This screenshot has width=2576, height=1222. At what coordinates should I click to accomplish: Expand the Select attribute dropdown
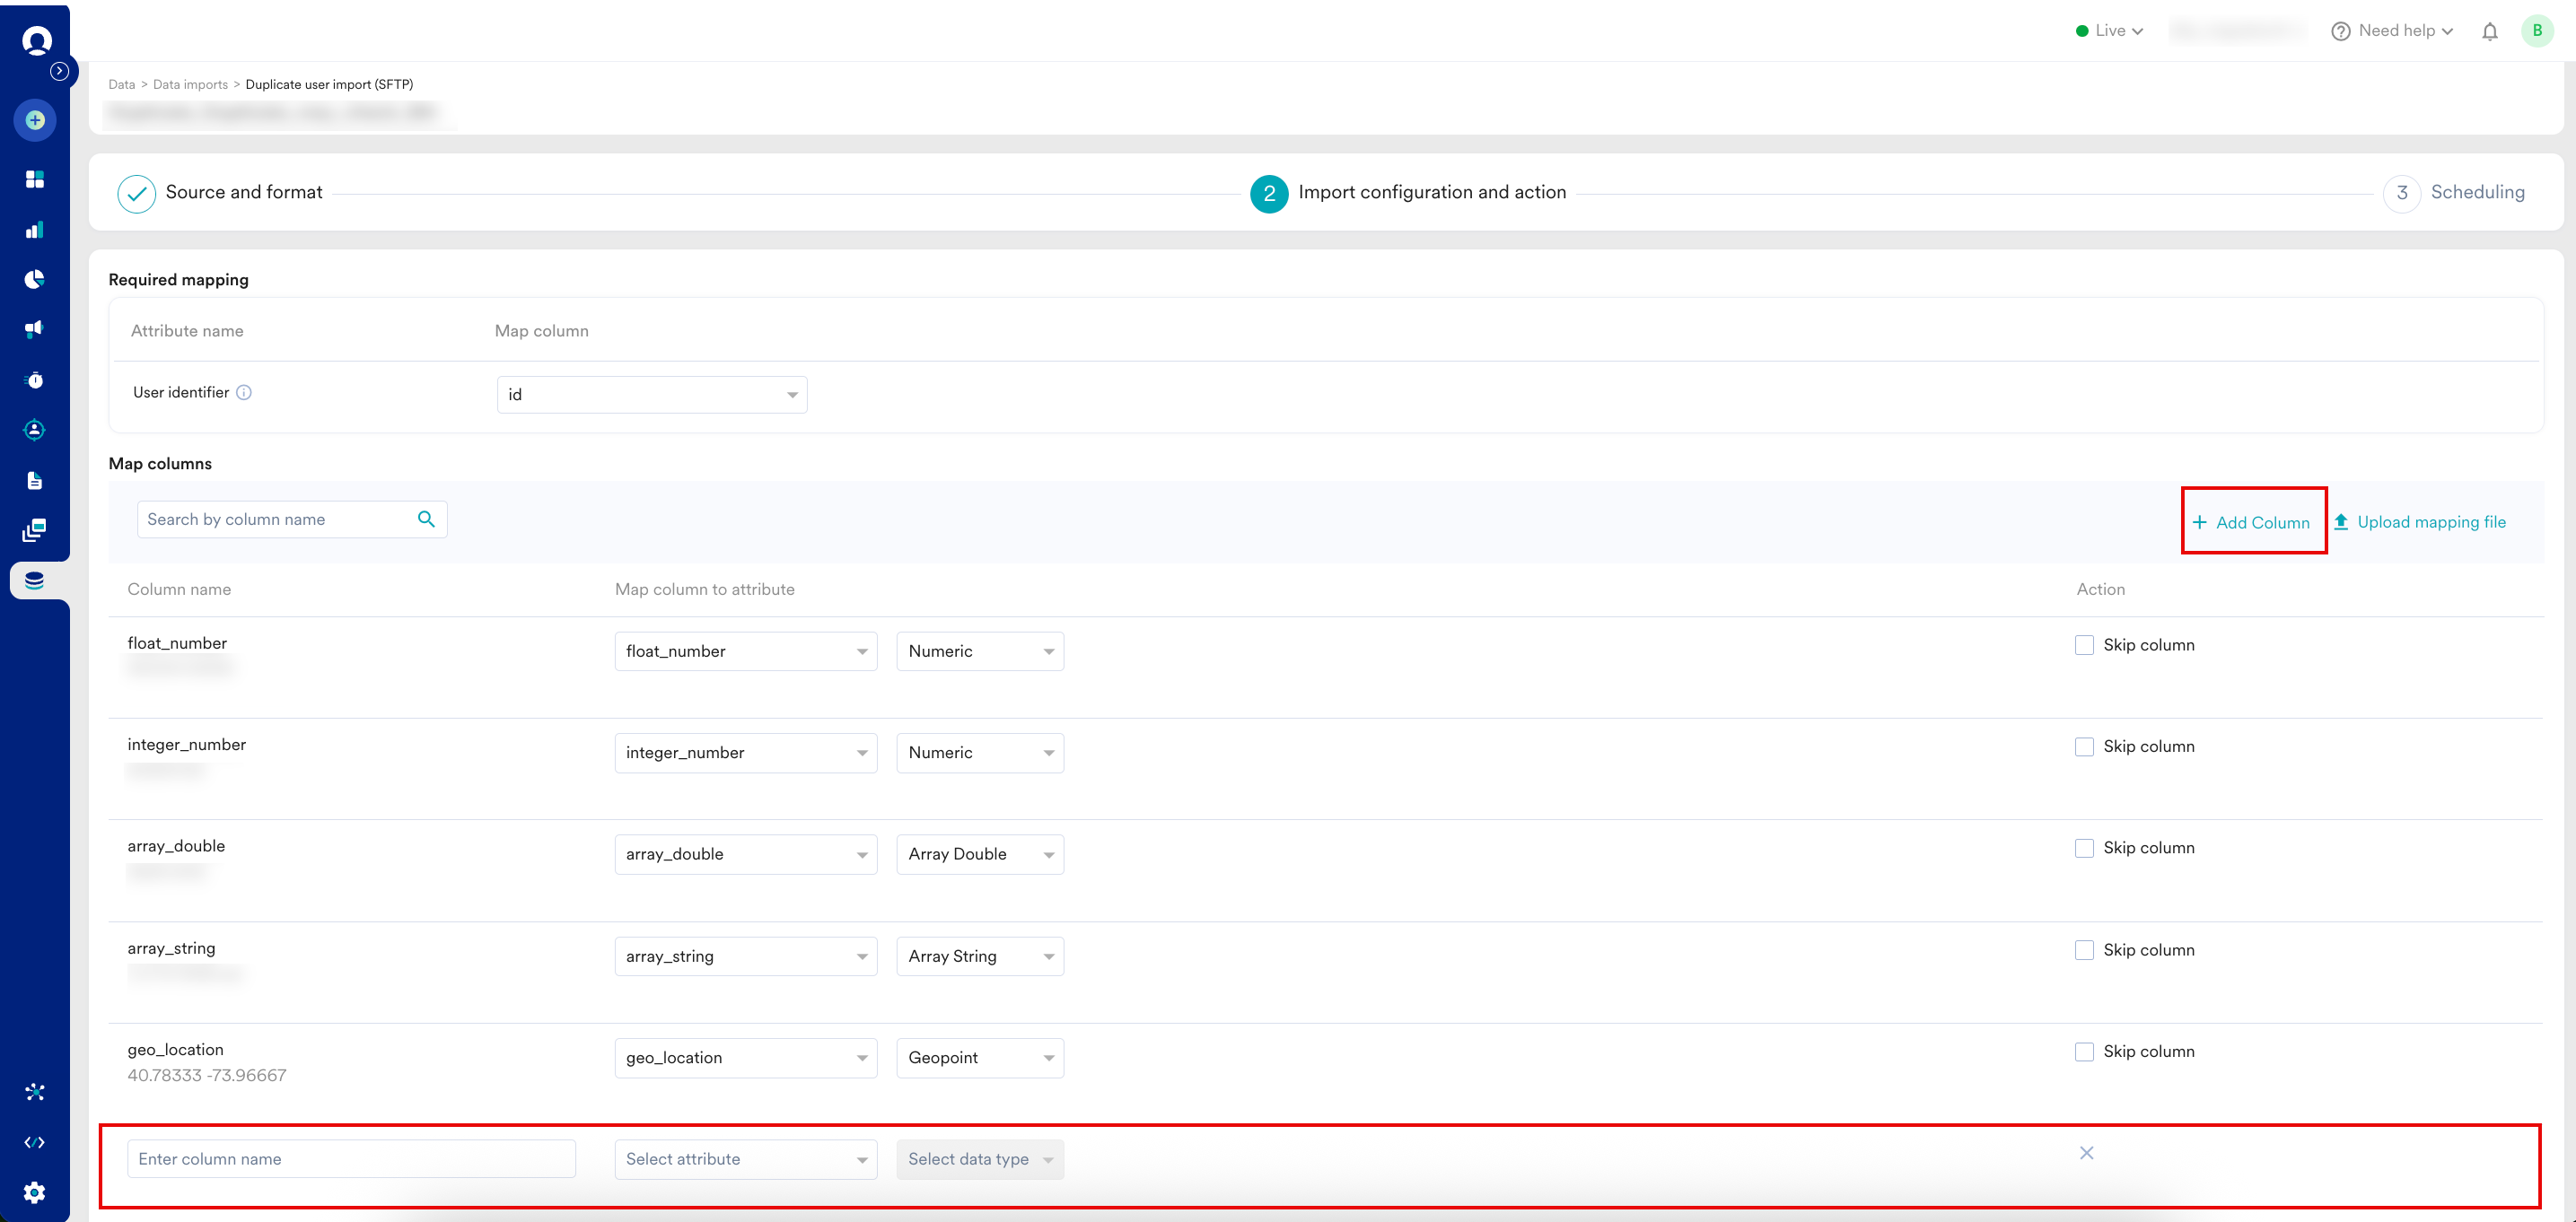pos(746,1159)
